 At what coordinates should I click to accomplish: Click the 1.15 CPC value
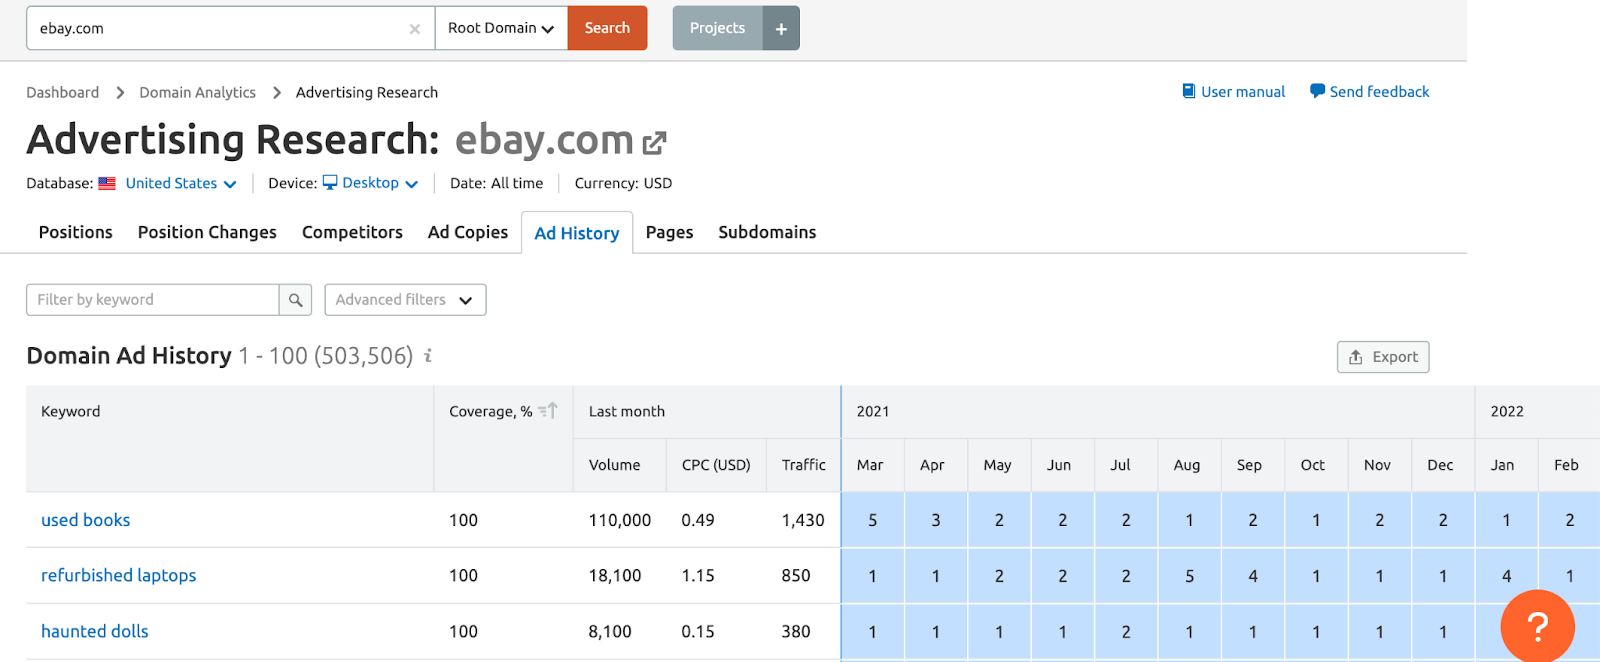tap(698, 576)
